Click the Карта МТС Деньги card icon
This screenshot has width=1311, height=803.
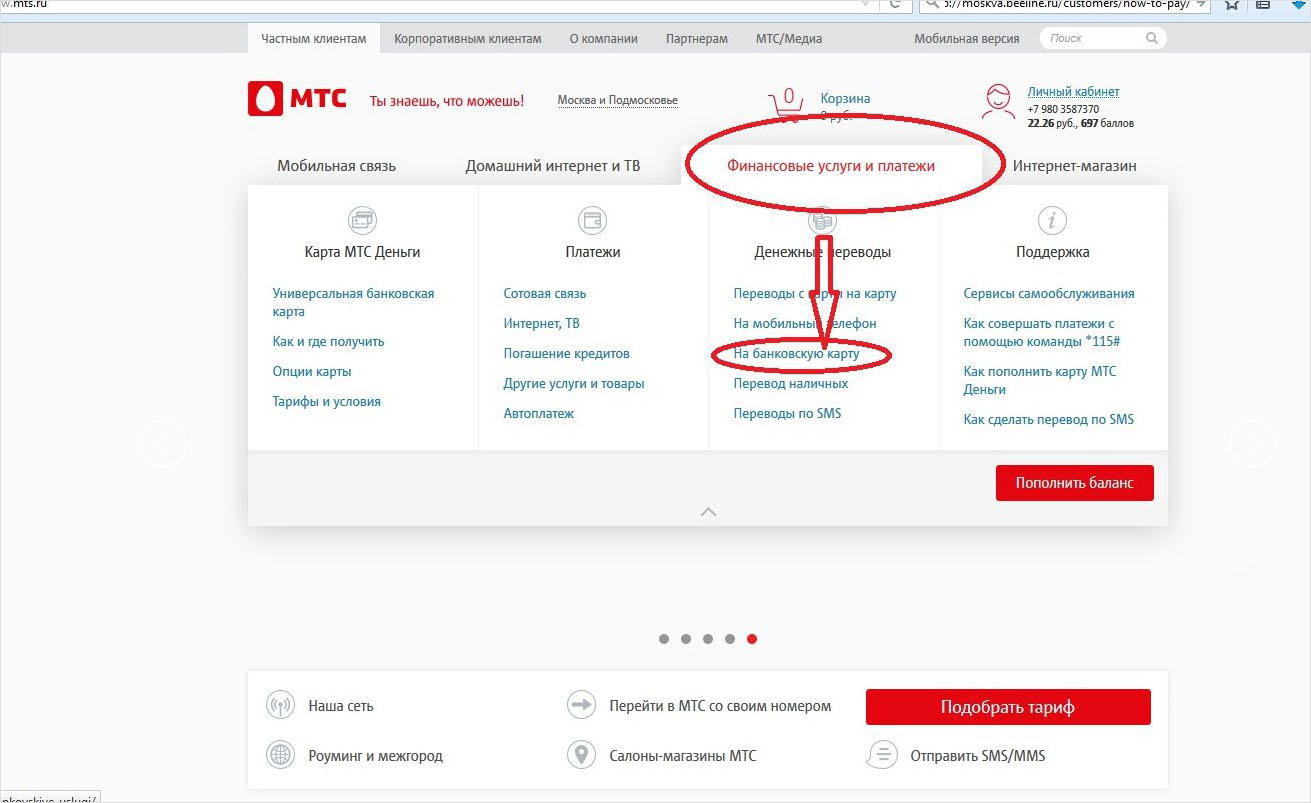click(362, 220)
